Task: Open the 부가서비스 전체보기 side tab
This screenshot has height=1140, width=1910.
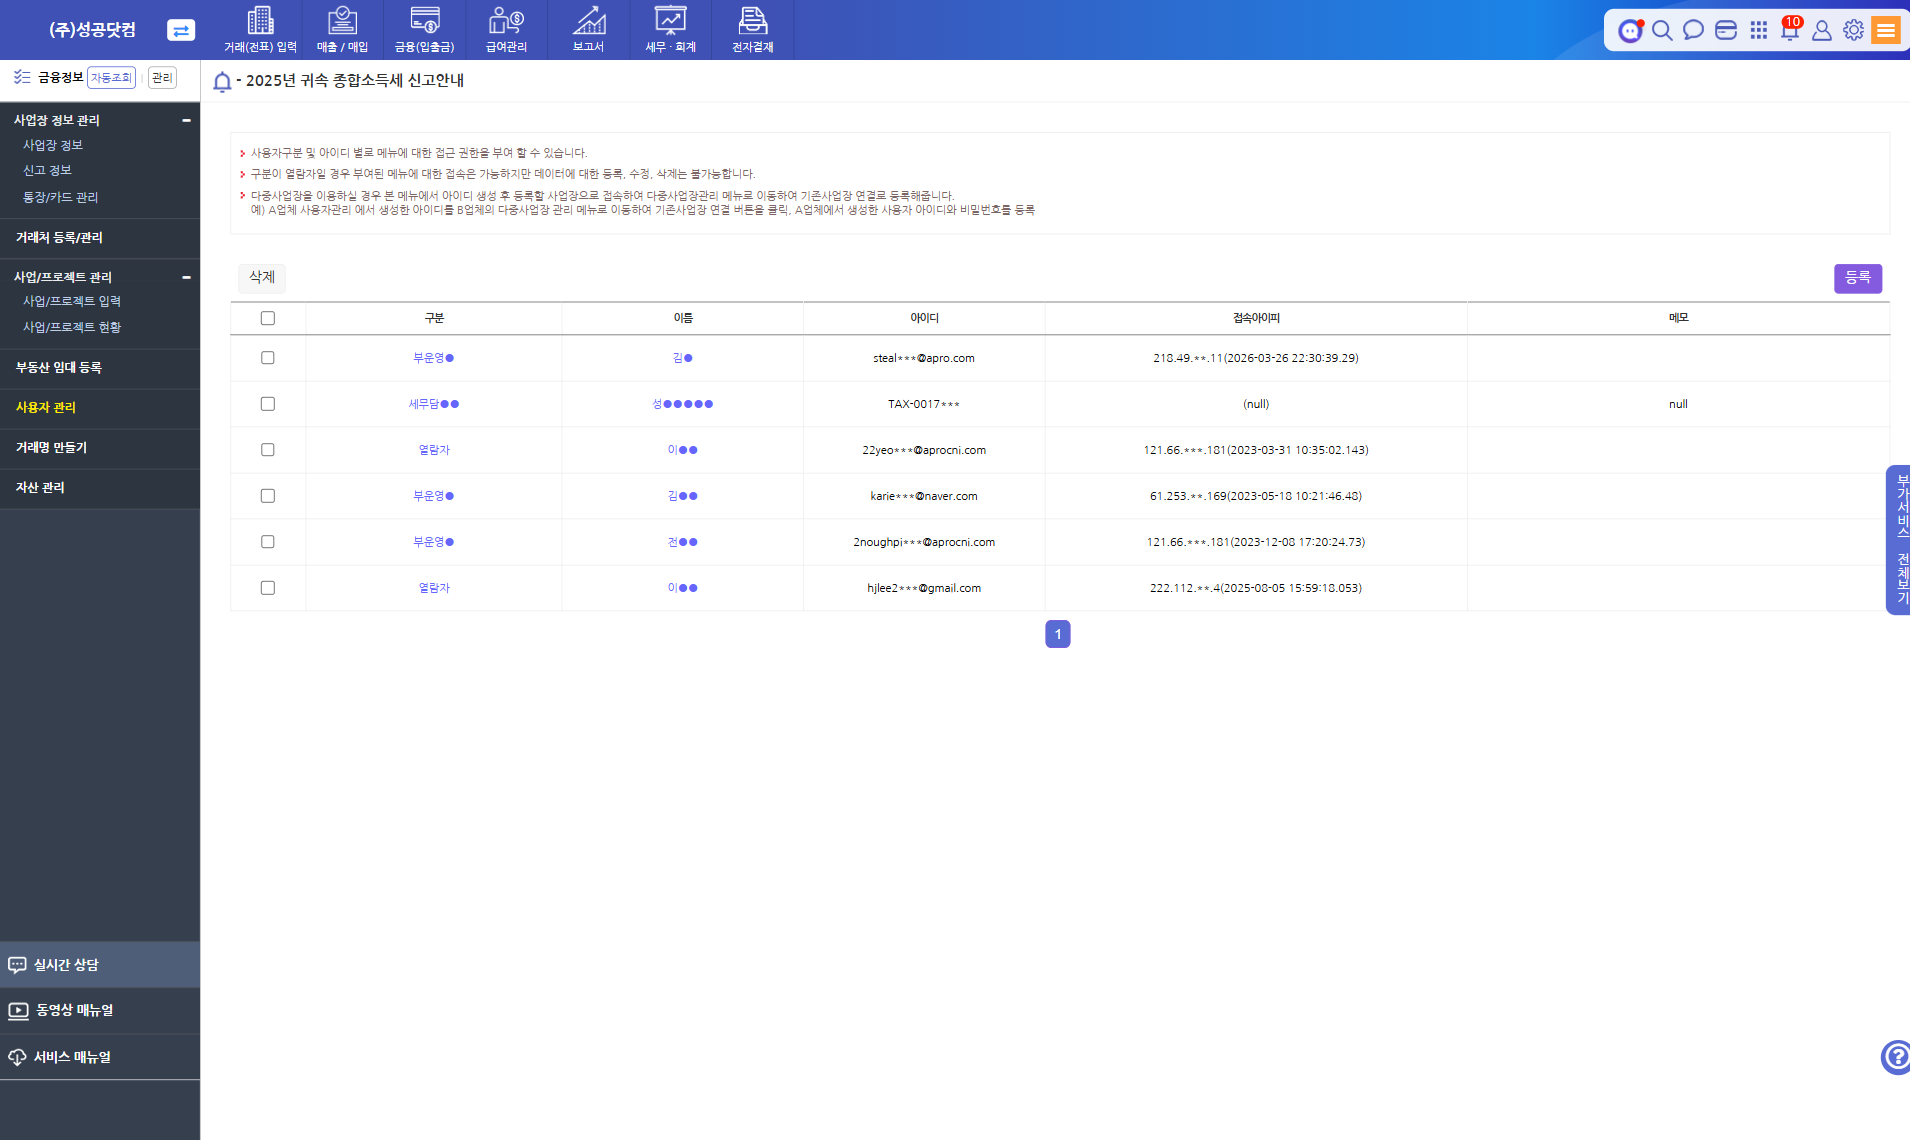Action: click(1899, 540)
